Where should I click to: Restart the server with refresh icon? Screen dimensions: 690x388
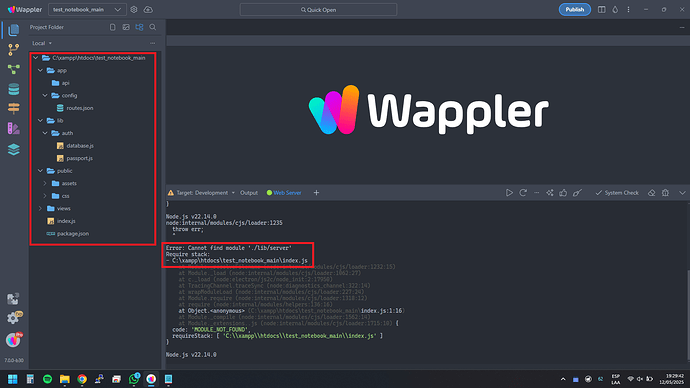pos(523,193)
